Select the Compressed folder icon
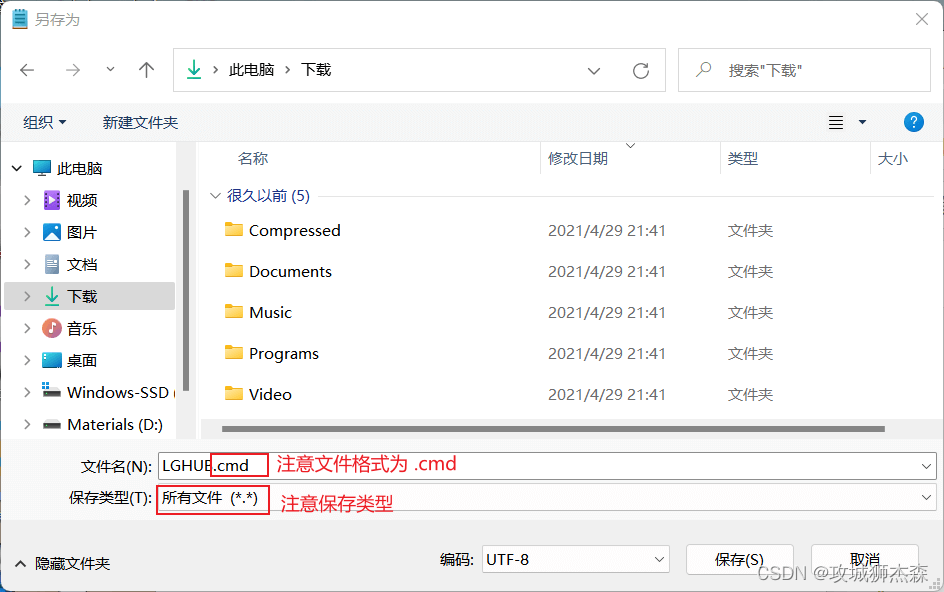 click(235, 230)
